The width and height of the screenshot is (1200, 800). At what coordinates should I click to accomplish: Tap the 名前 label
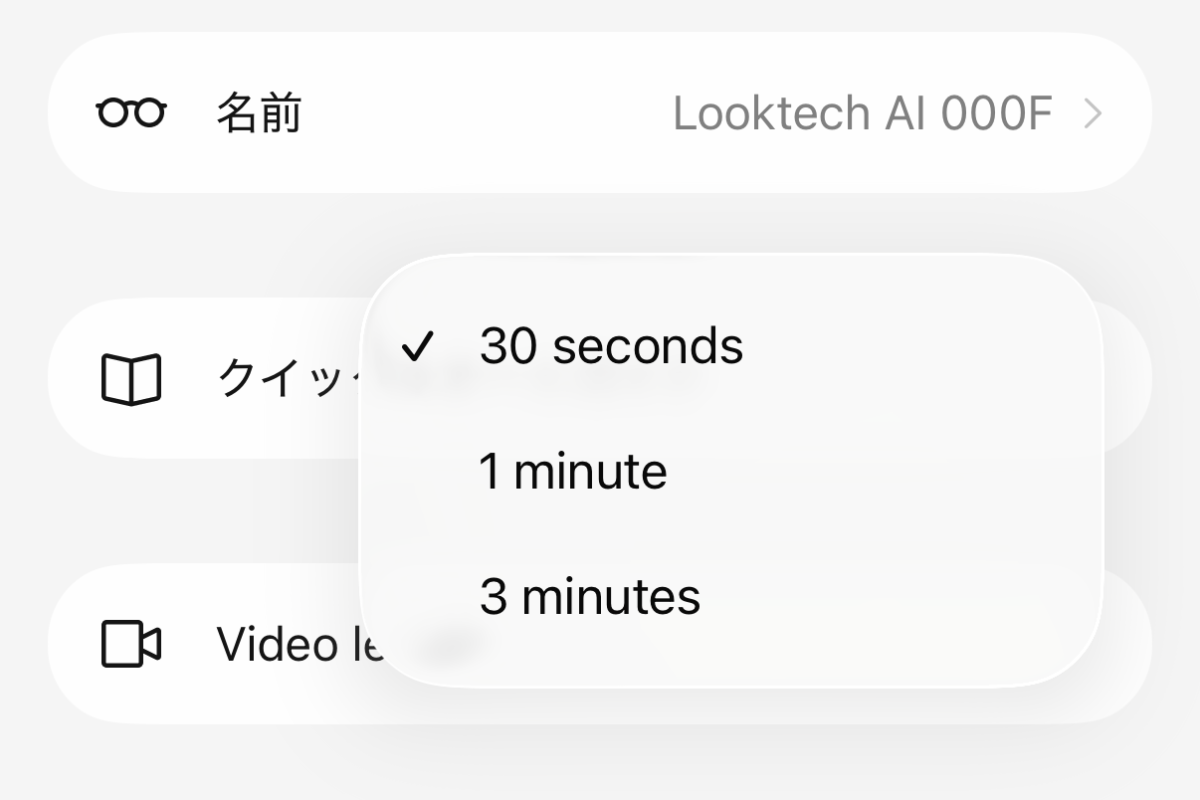click(259, 114)
